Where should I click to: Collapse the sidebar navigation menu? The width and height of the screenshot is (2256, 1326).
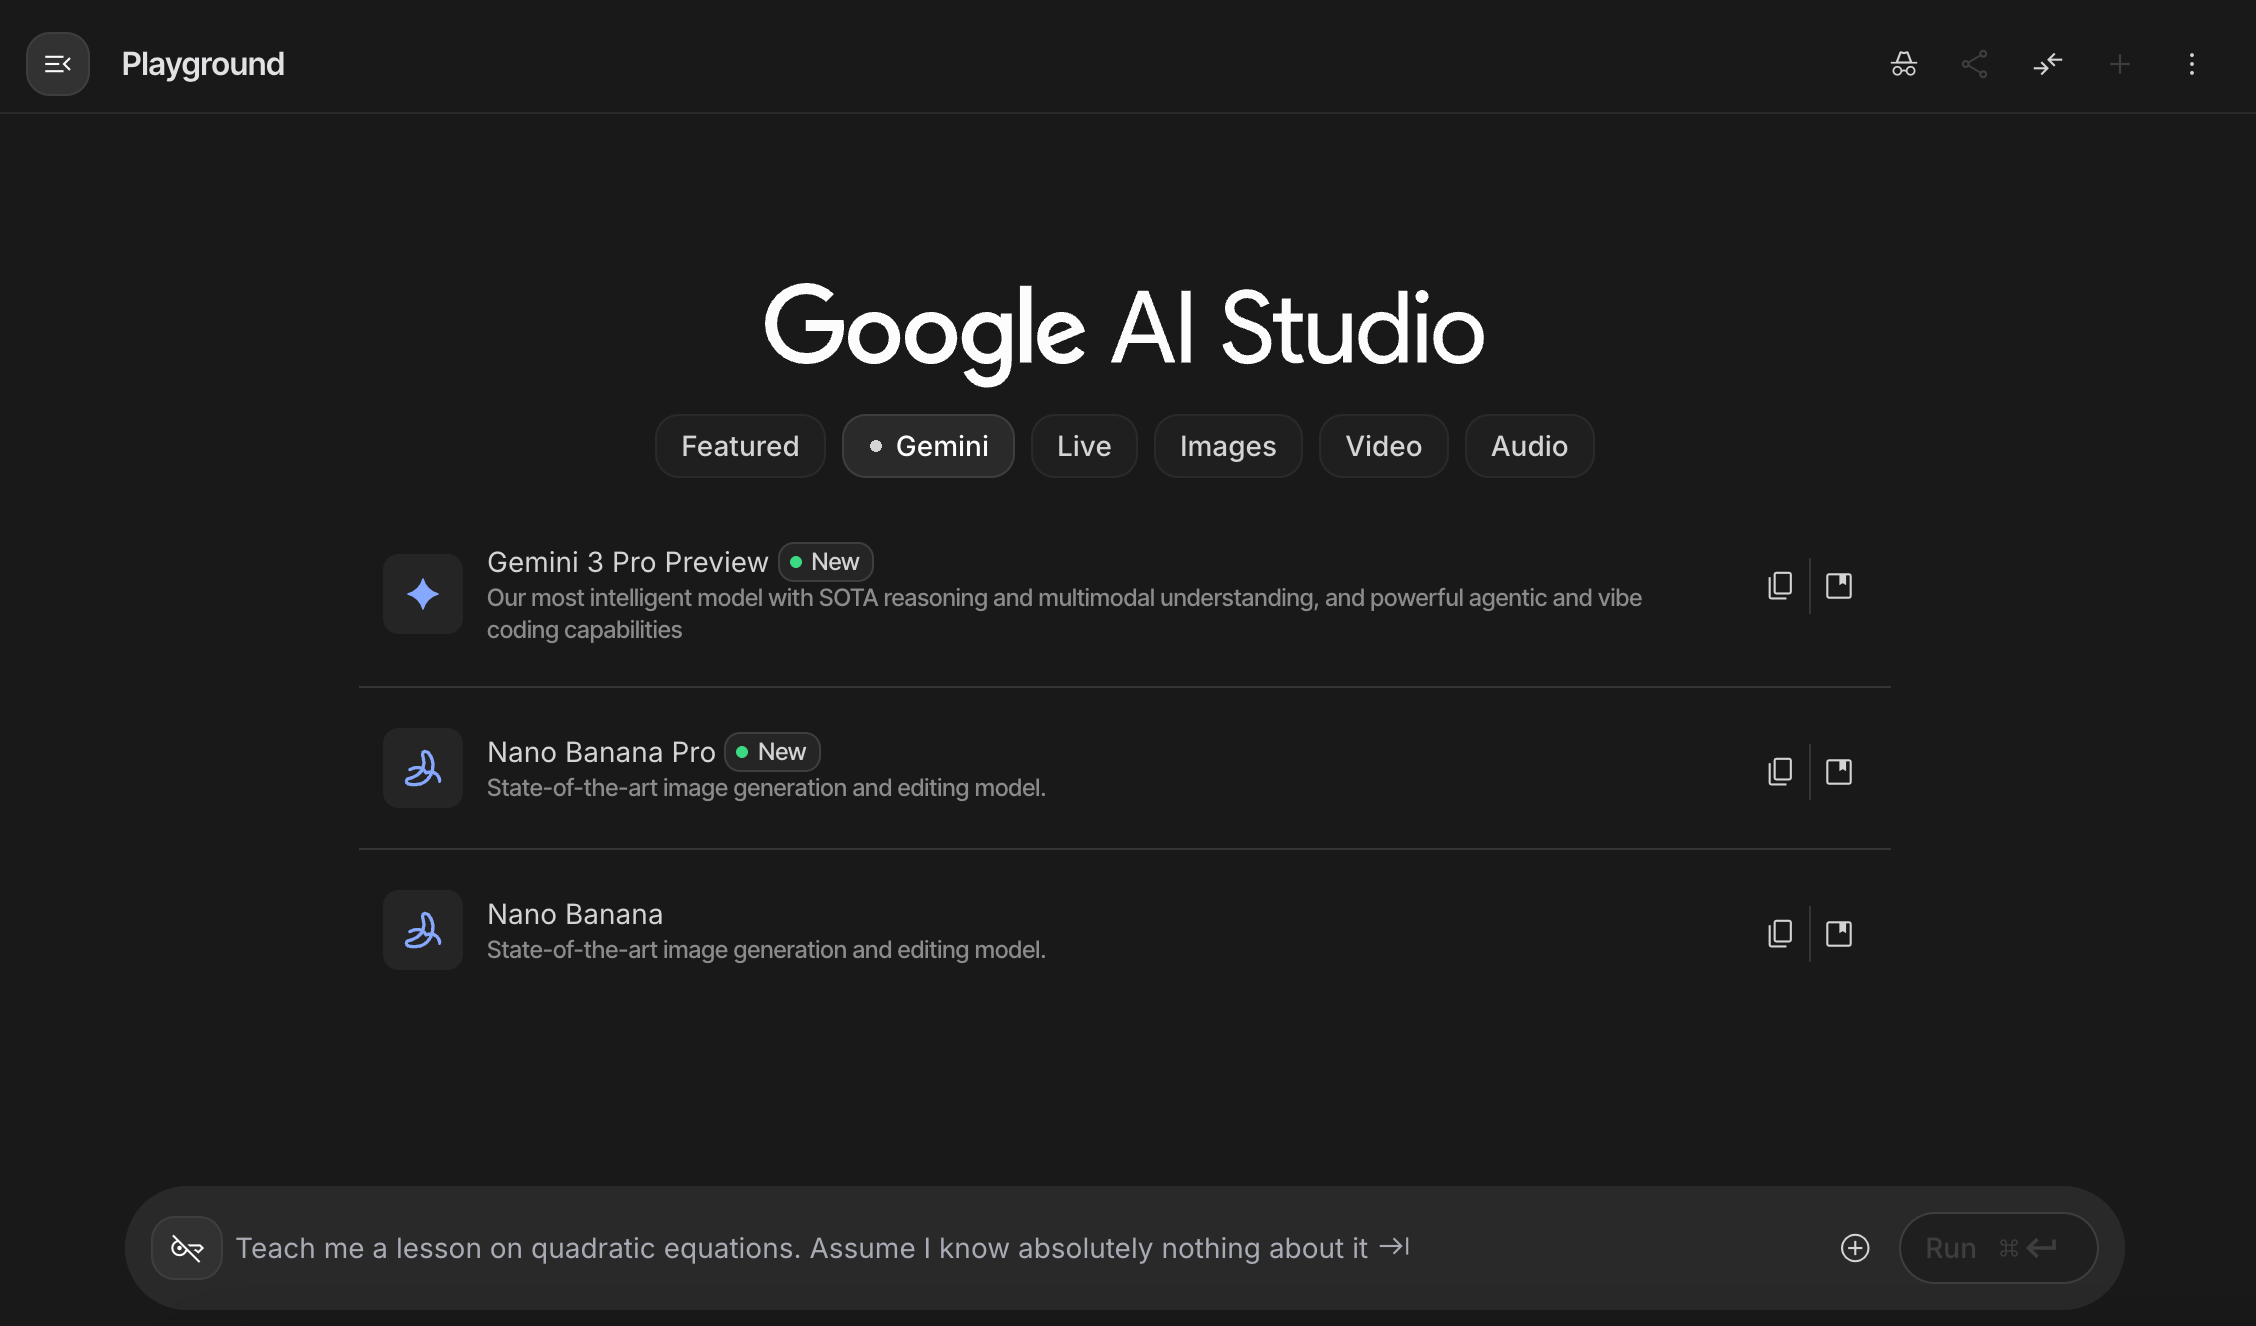pyautogui.click(x=58, y=64)
